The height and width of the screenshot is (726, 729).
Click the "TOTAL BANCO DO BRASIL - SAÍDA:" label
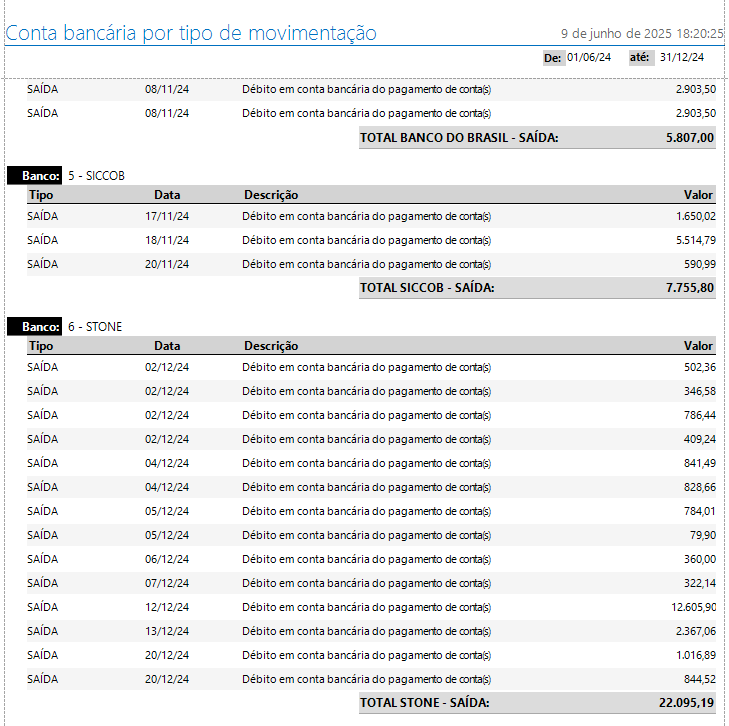click(x=459, y=138)
